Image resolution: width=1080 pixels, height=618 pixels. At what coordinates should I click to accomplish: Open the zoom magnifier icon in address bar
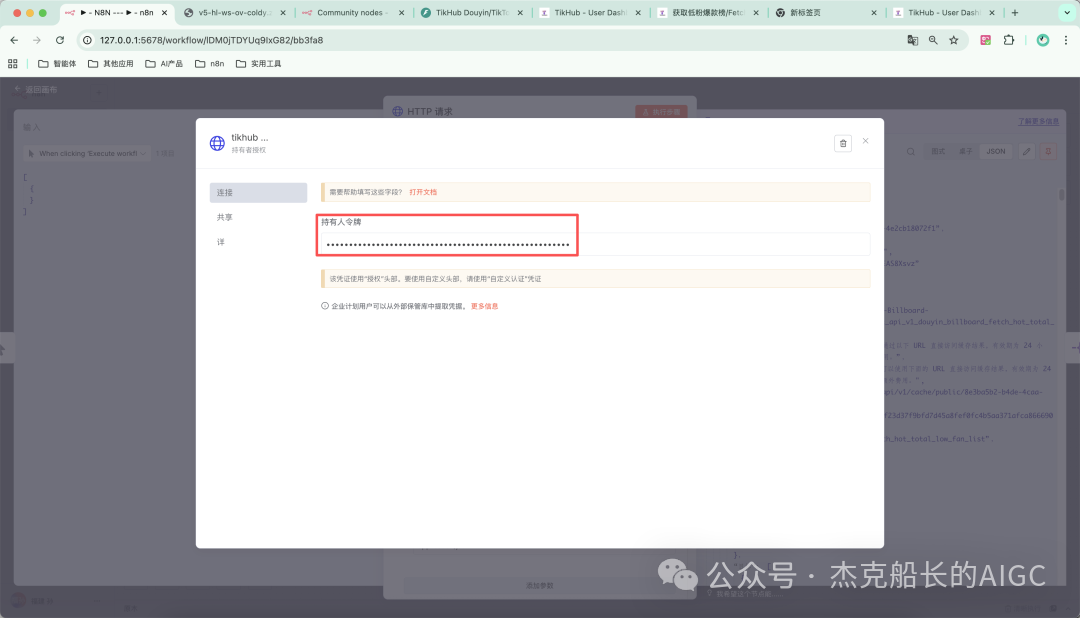933,40
